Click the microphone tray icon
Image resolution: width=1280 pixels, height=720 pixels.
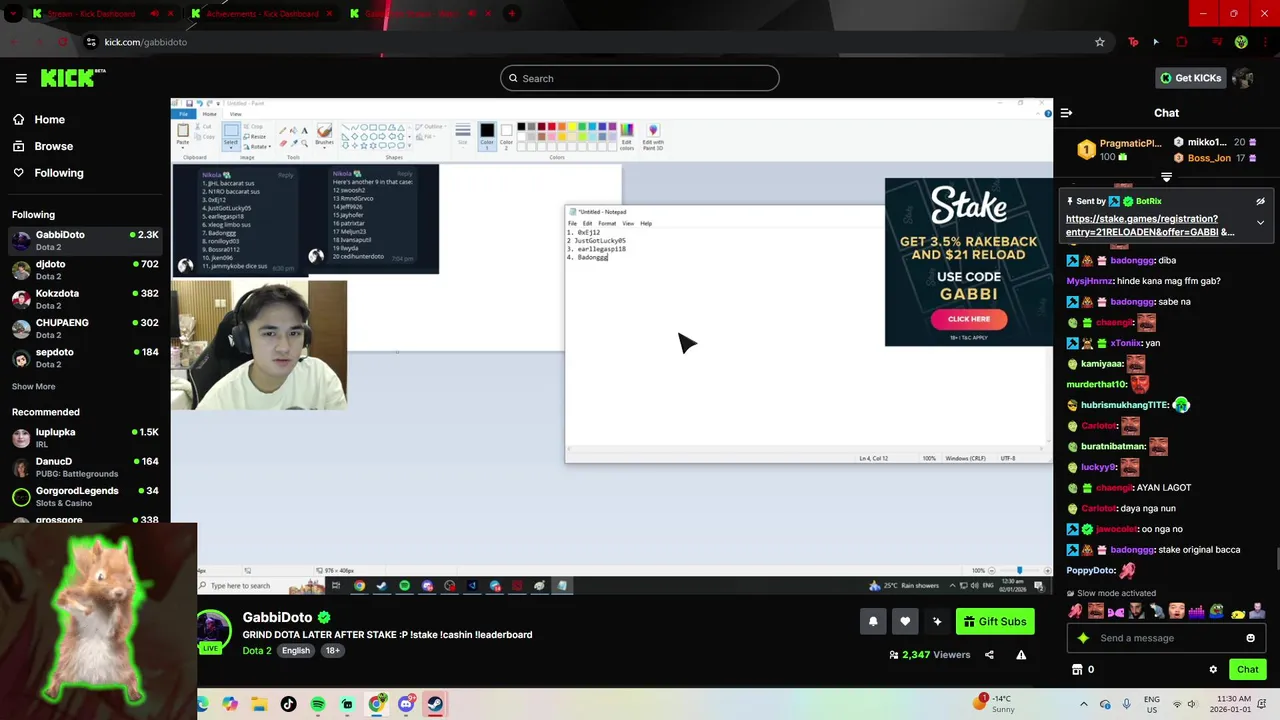1127,704
